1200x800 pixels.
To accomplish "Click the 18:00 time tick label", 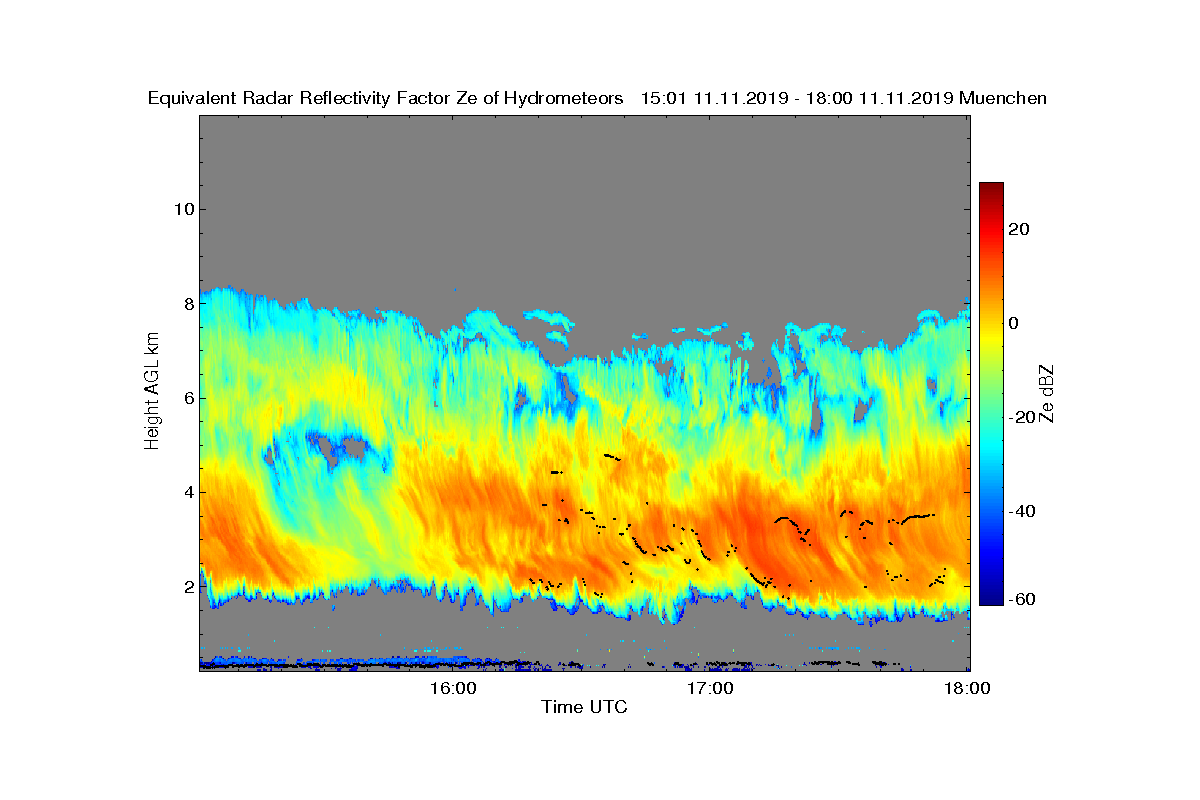I will pyautogui.click(x=968, y=688).
